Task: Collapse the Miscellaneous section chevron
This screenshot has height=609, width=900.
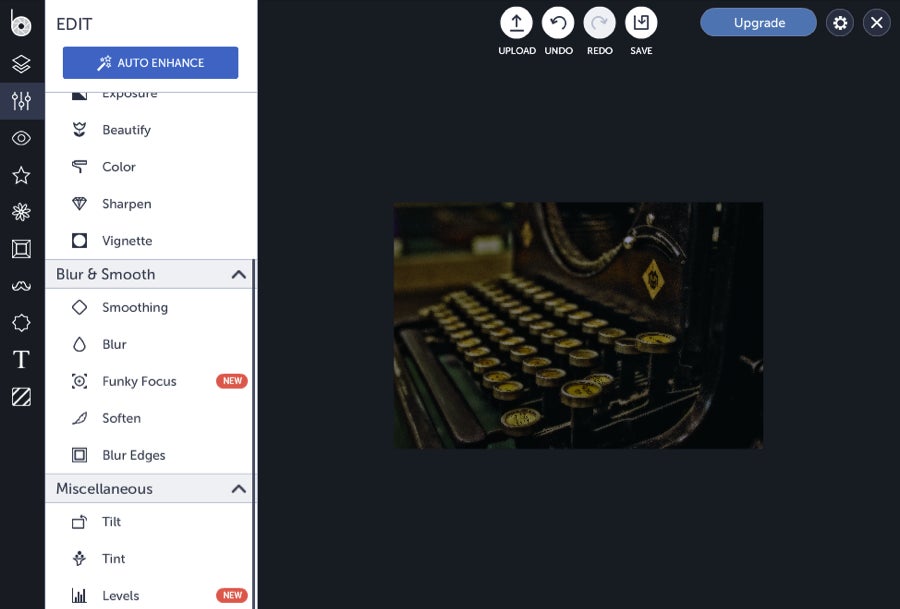Action: [239, 489]
